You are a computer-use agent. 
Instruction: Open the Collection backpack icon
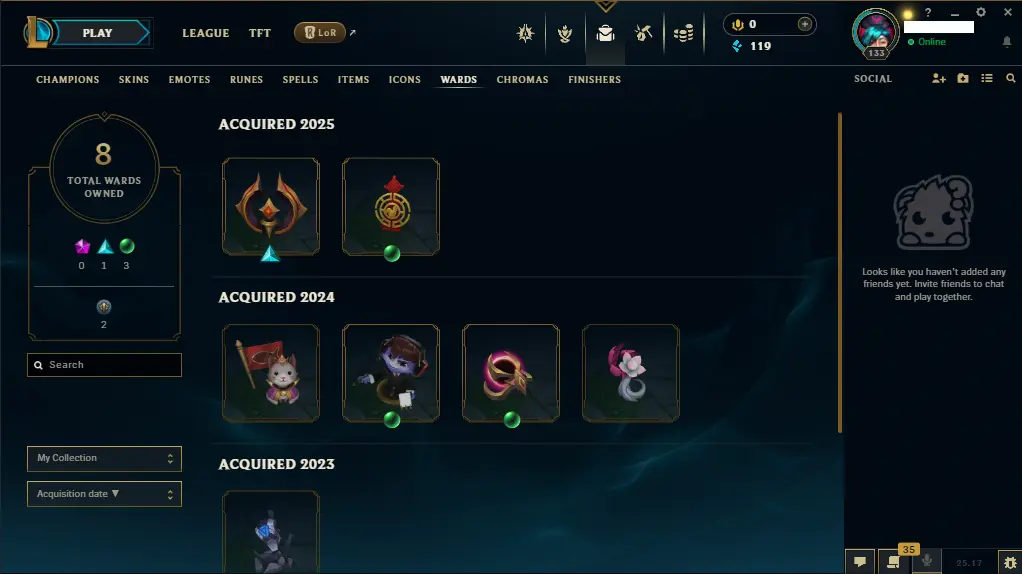coord(606,33)
